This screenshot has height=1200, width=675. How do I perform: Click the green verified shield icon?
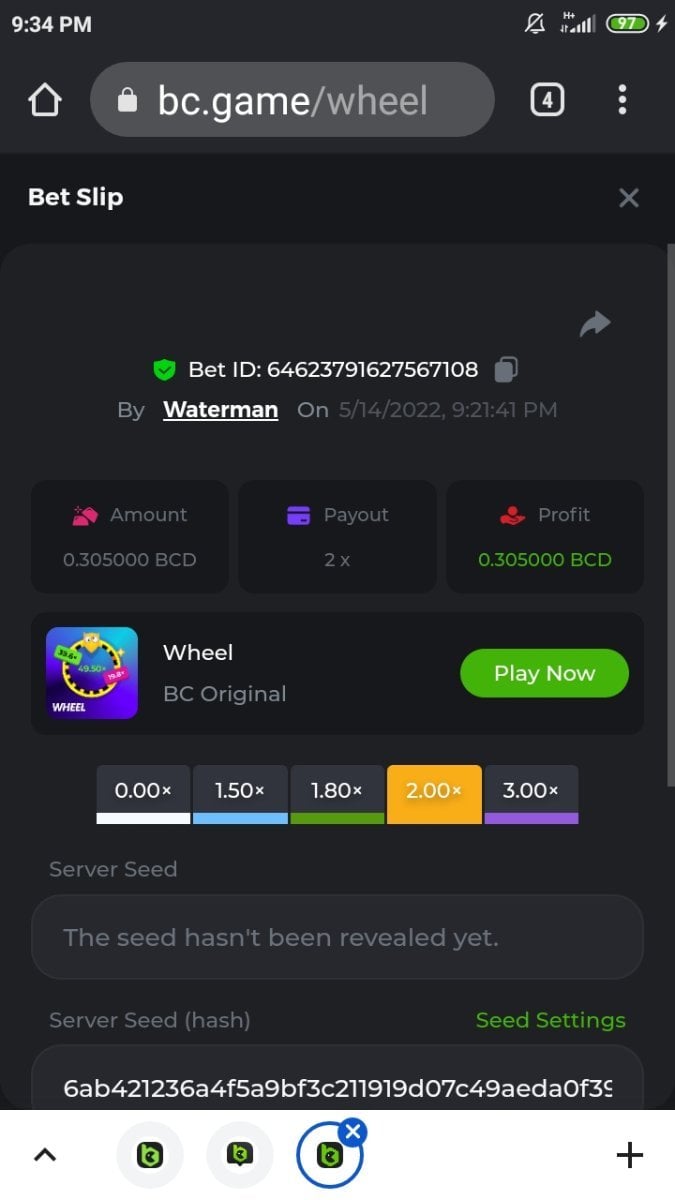pos(164,370)
